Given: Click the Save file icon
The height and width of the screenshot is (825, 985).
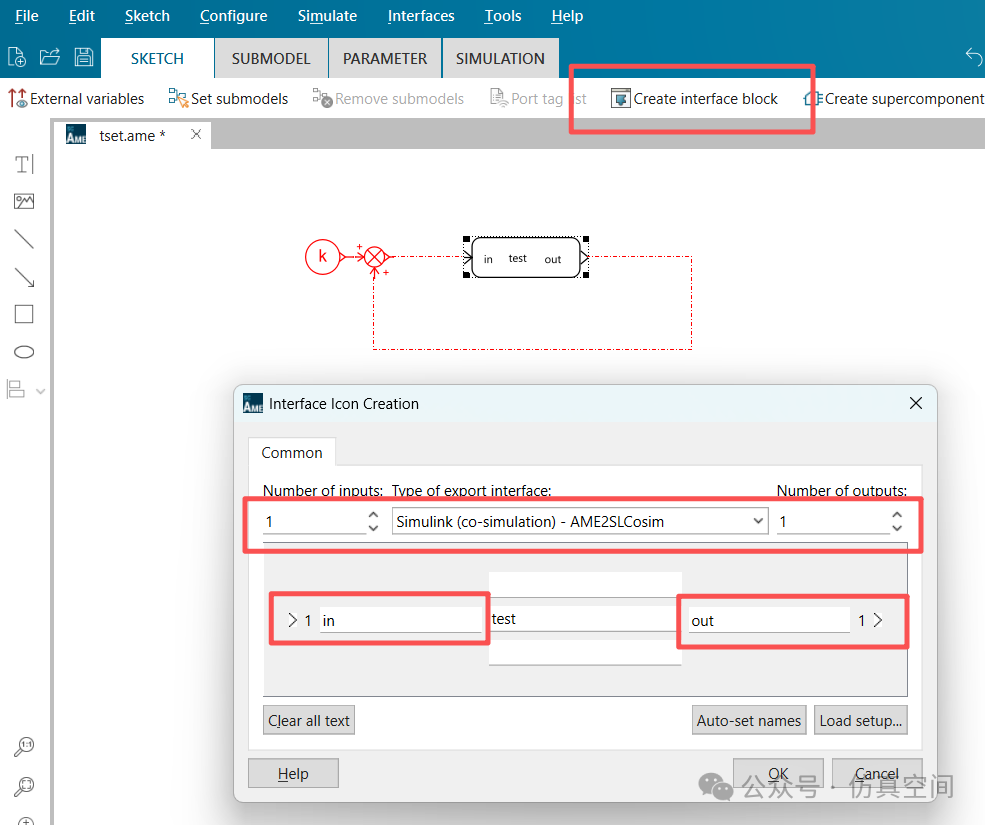Looking at the screenshot, I should (84, 58).
